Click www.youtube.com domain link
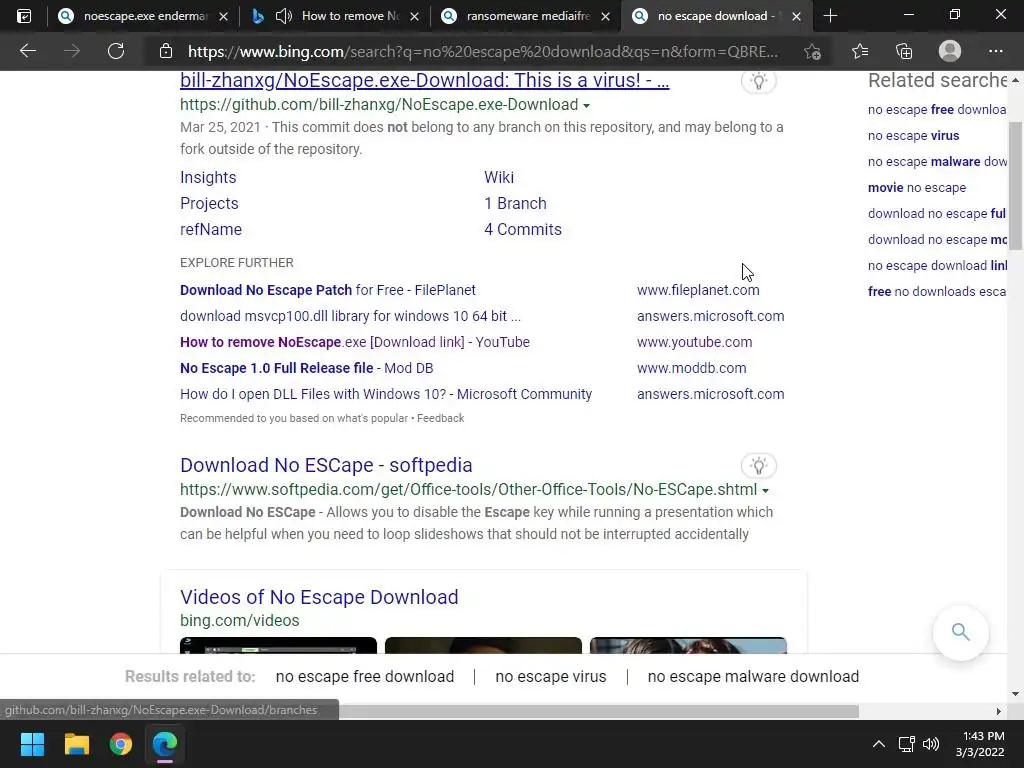 tap(695, 342)
